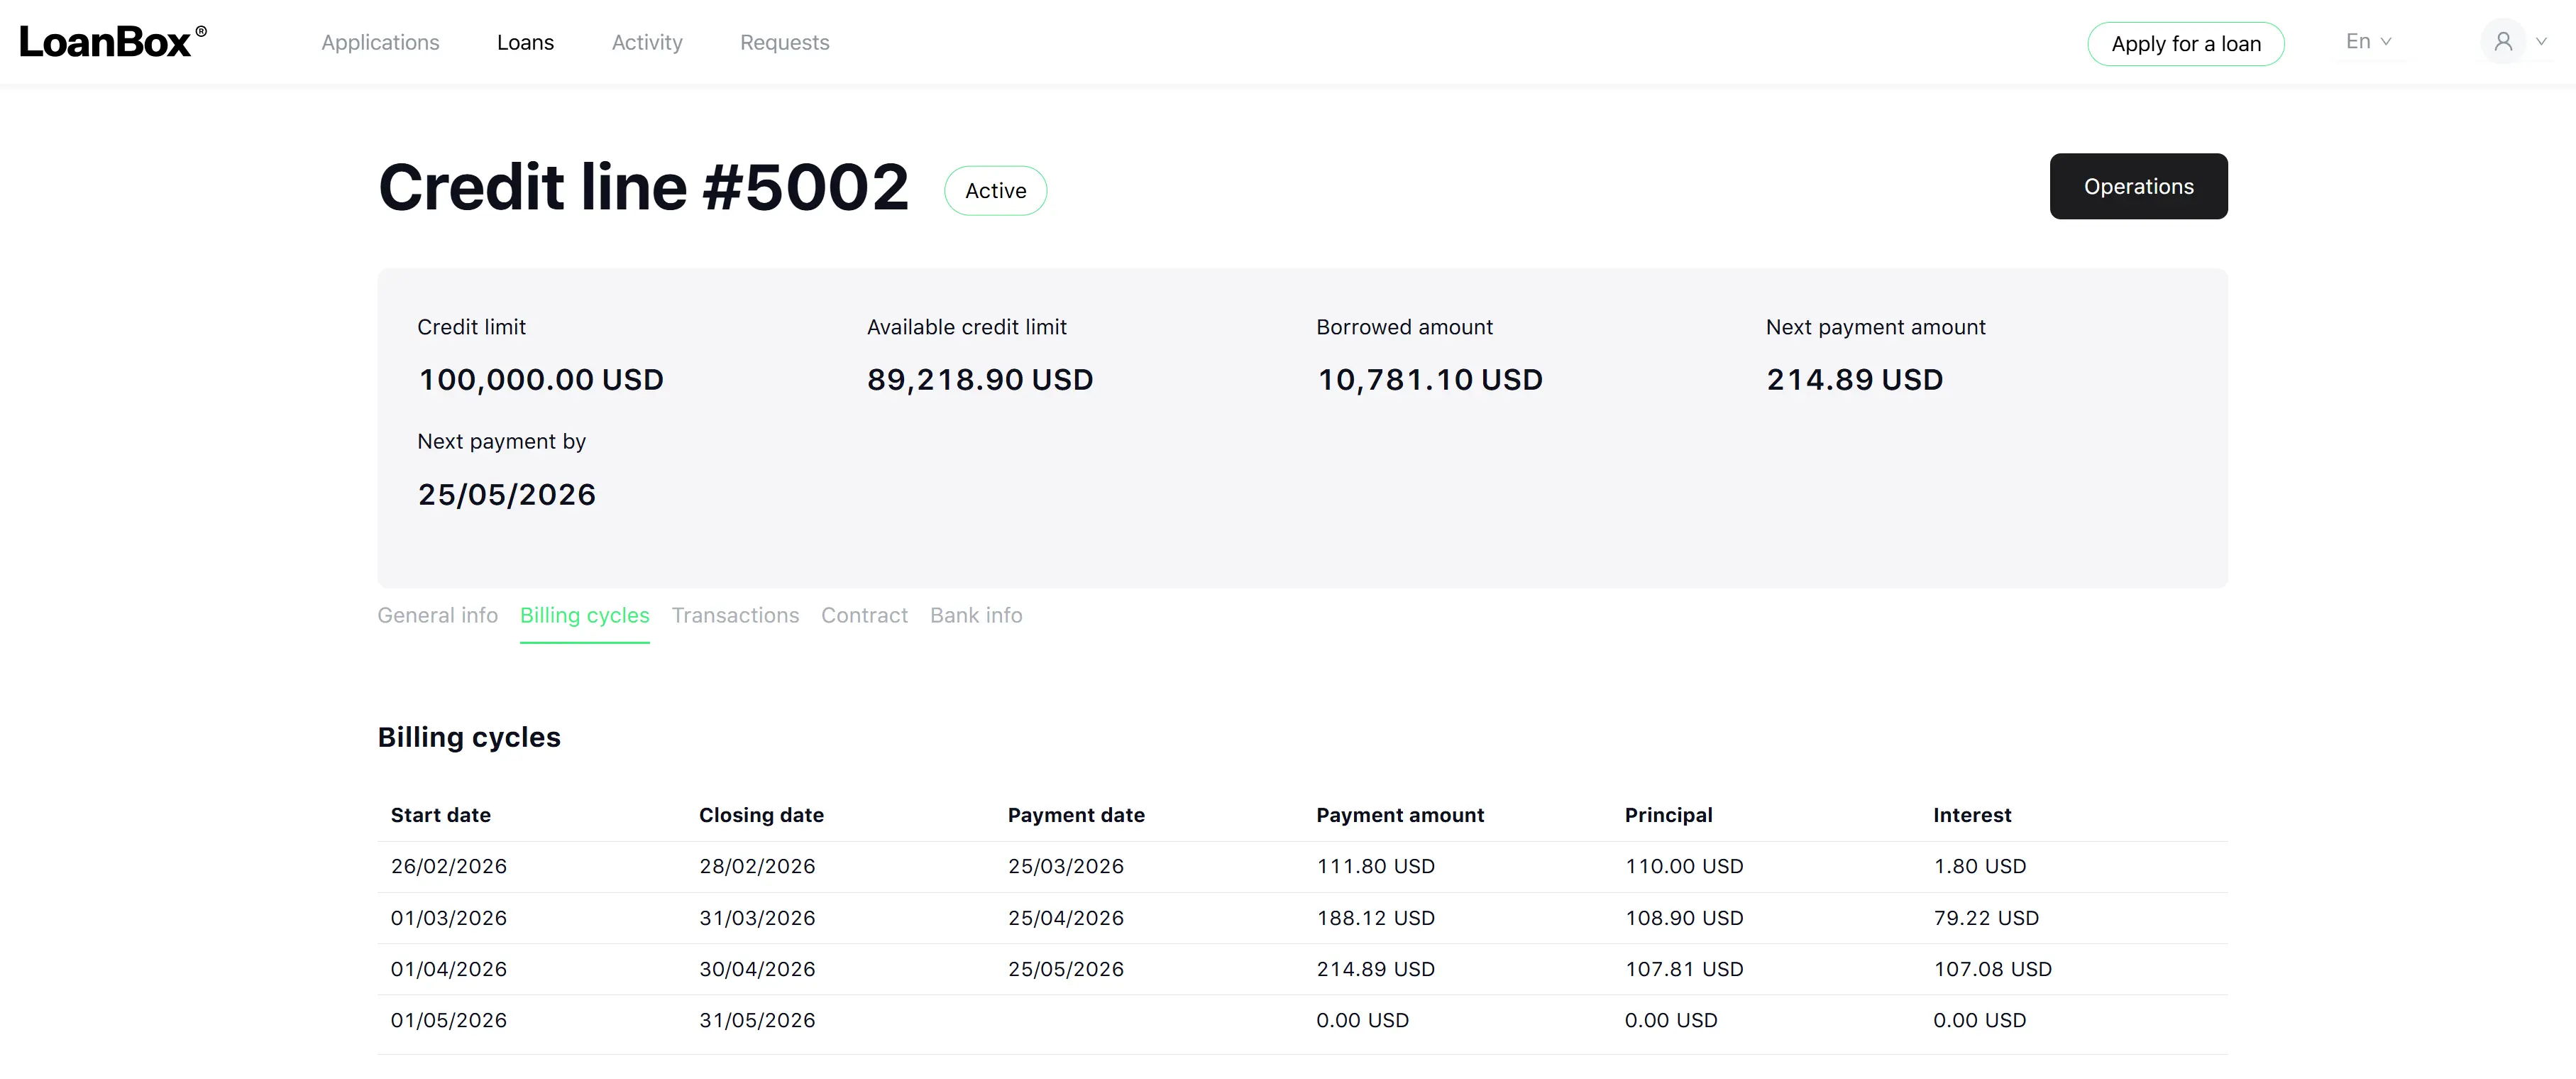The height and width of the screenshot is (1079, 2576).
Task: Switch to the Transactions tab
Action: coord(735,615)
